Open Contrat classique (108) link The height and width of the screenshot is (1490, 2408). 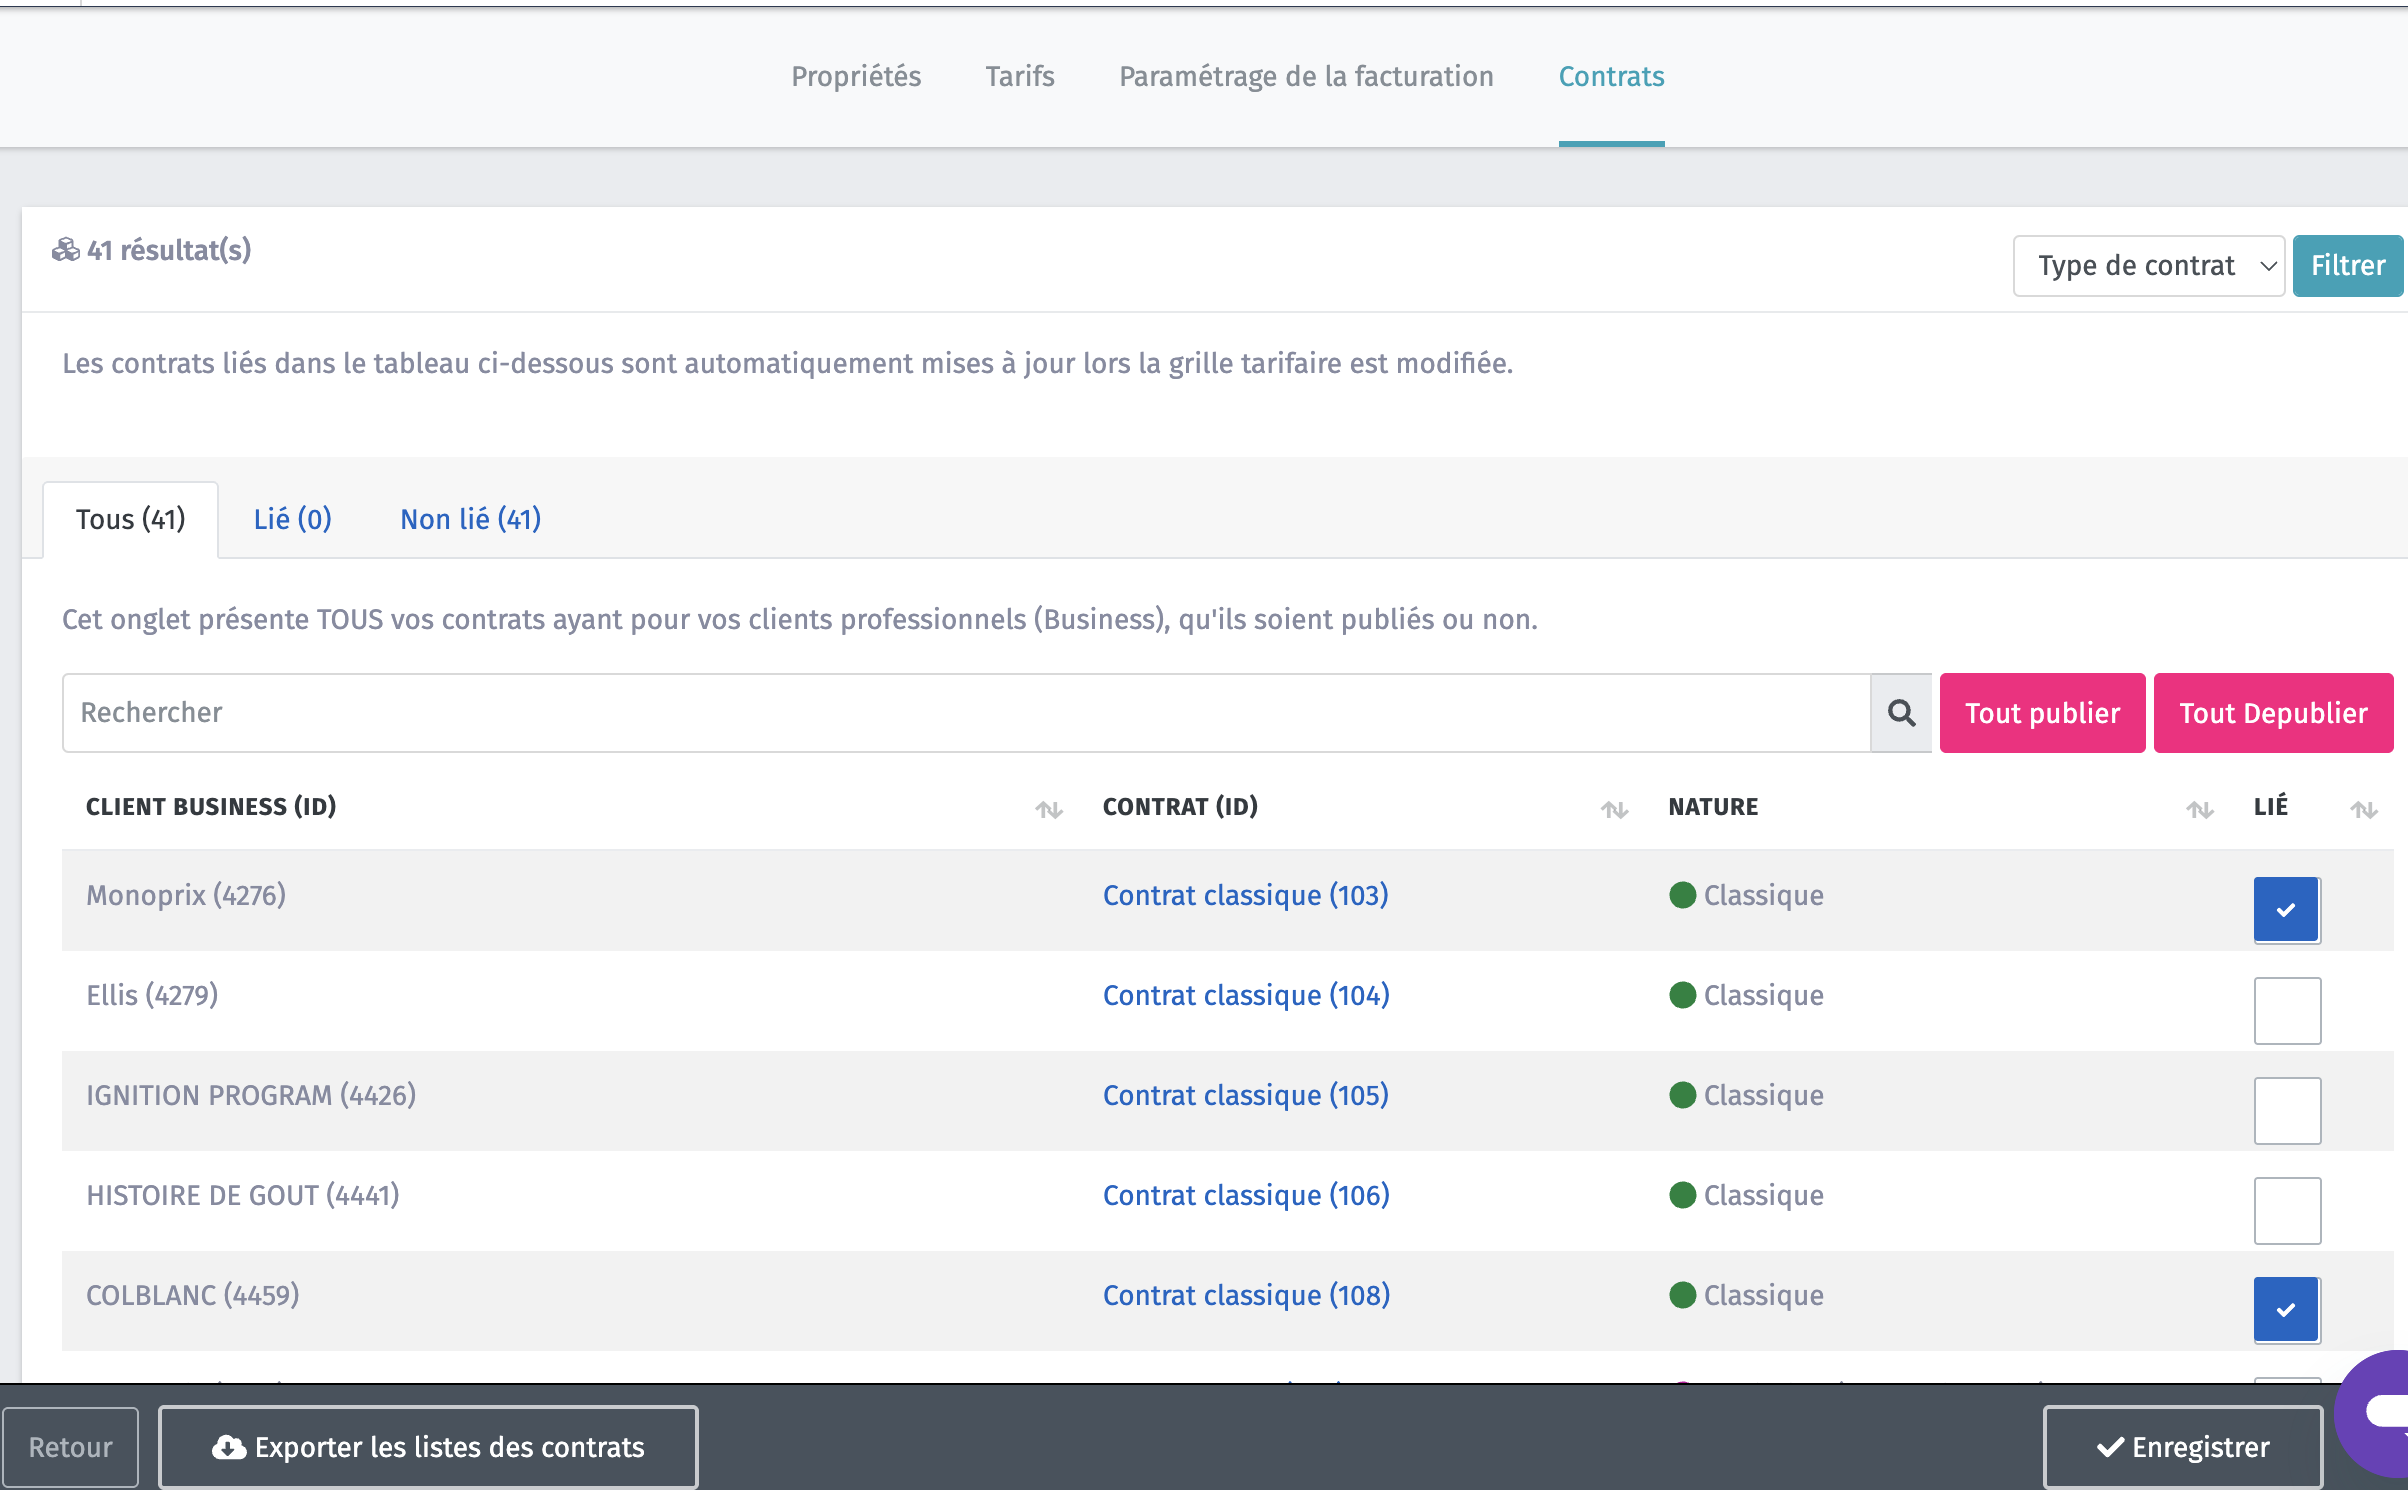[1246, 1296]
